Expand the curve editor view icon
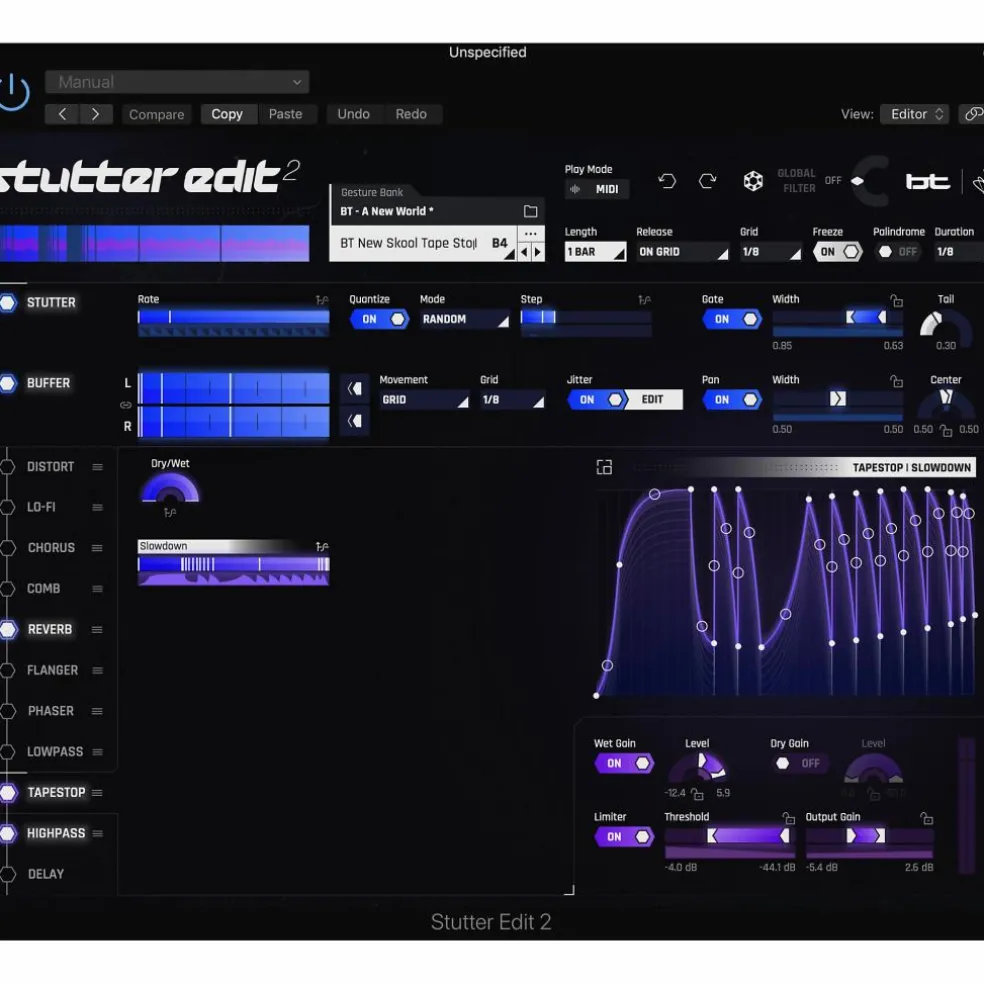 click(604, 467)
